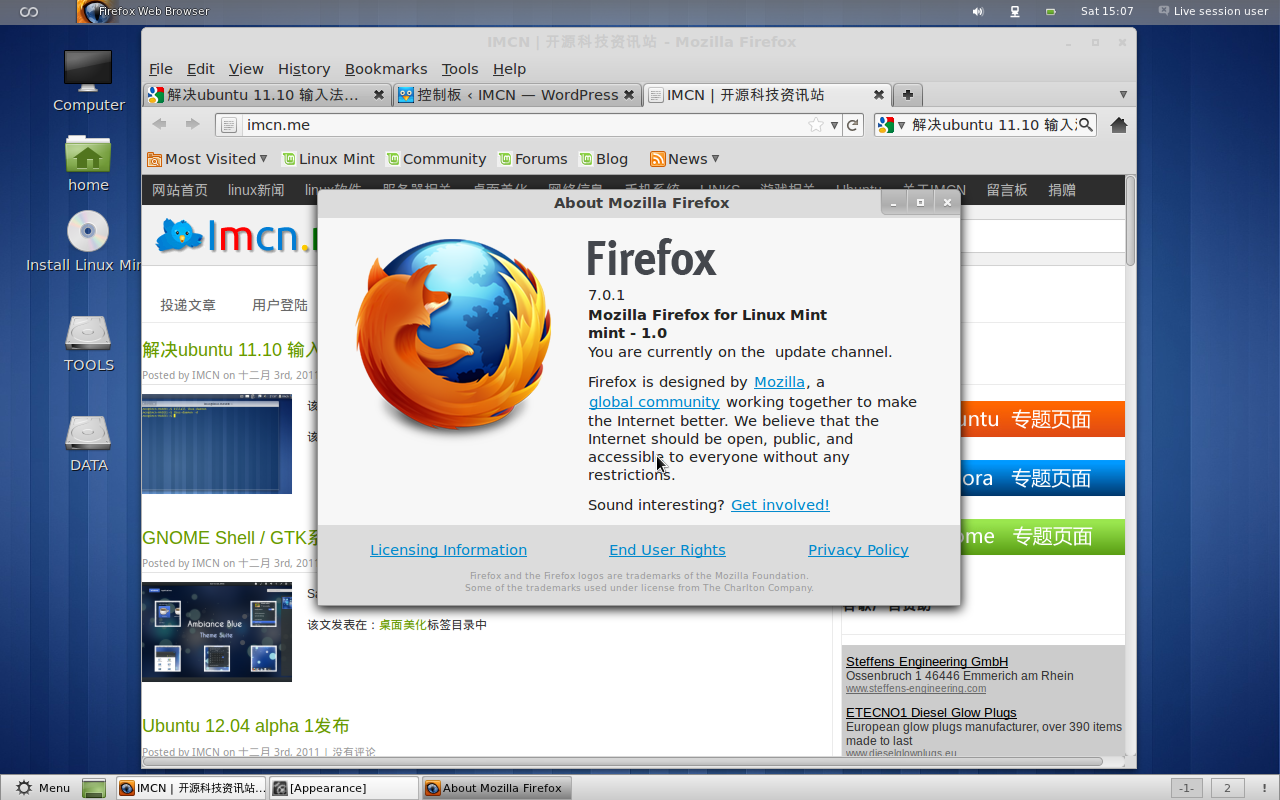Bookmark page with the star icon
The image size is (1280, 800).
tap(816, 125)
